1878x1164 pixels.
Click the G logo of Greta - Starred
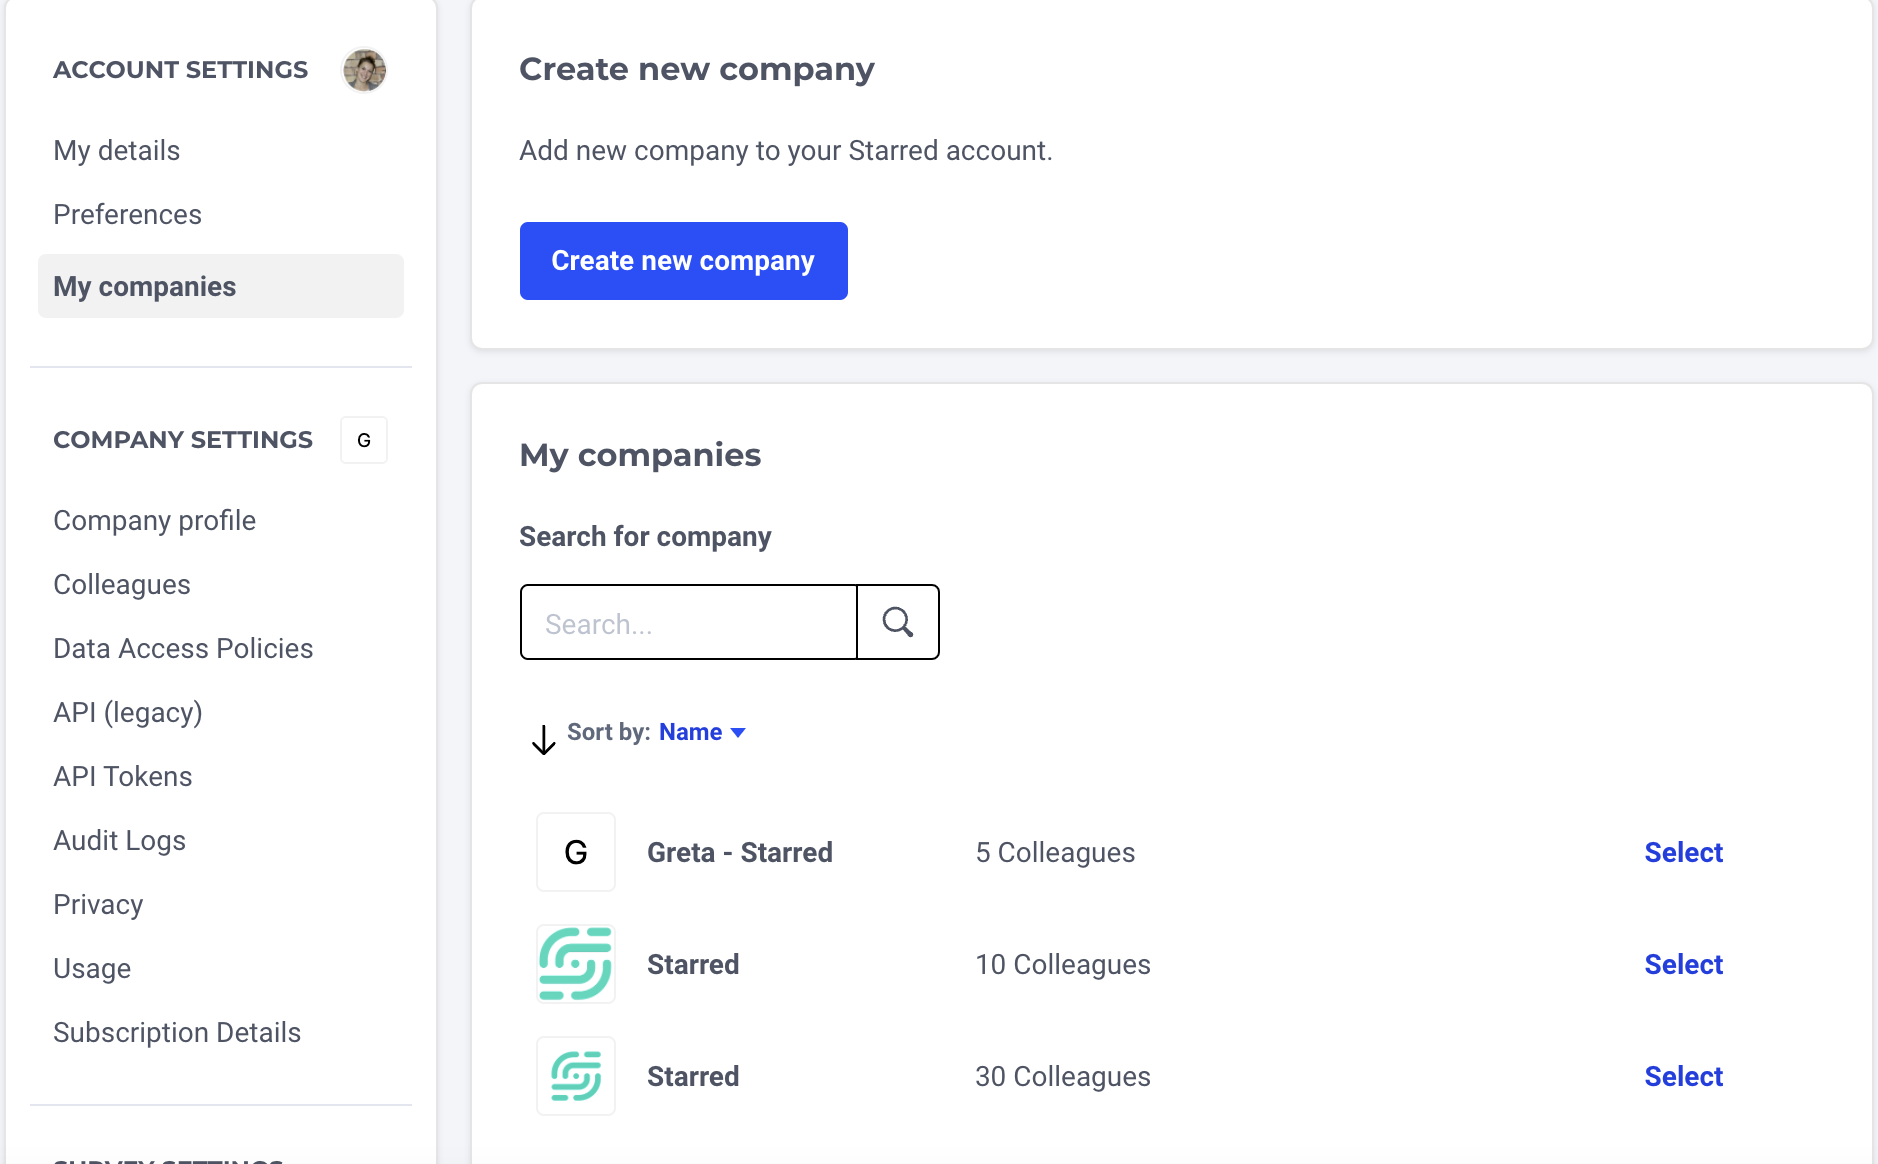576,852
